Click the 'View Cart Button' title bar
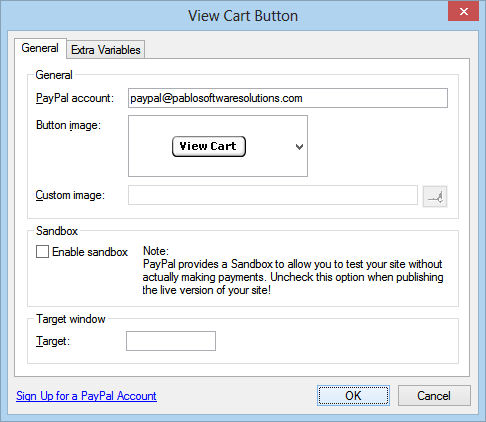Viewport: 486px width, 422px height. 243,16
